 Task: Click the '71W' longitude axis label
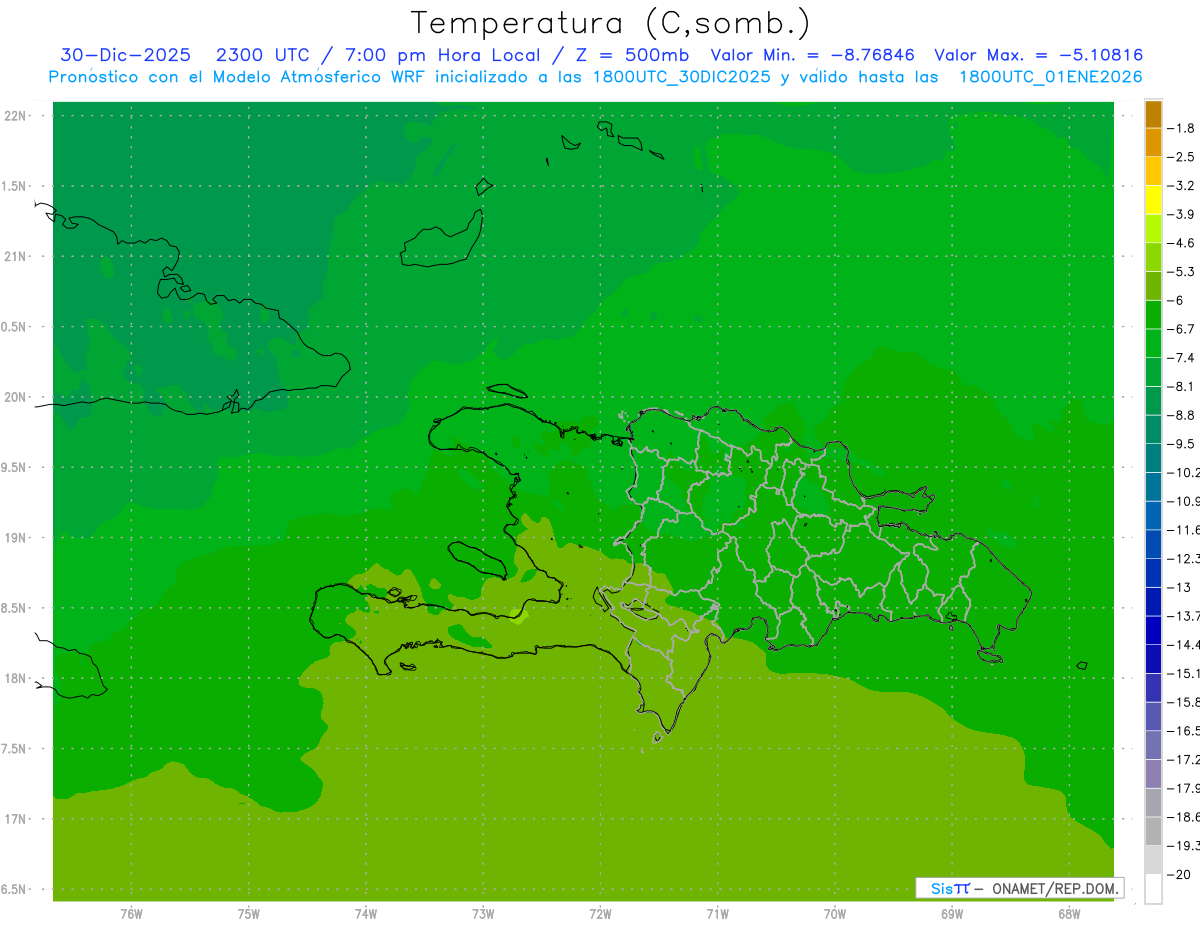click(x=717, y=914)
